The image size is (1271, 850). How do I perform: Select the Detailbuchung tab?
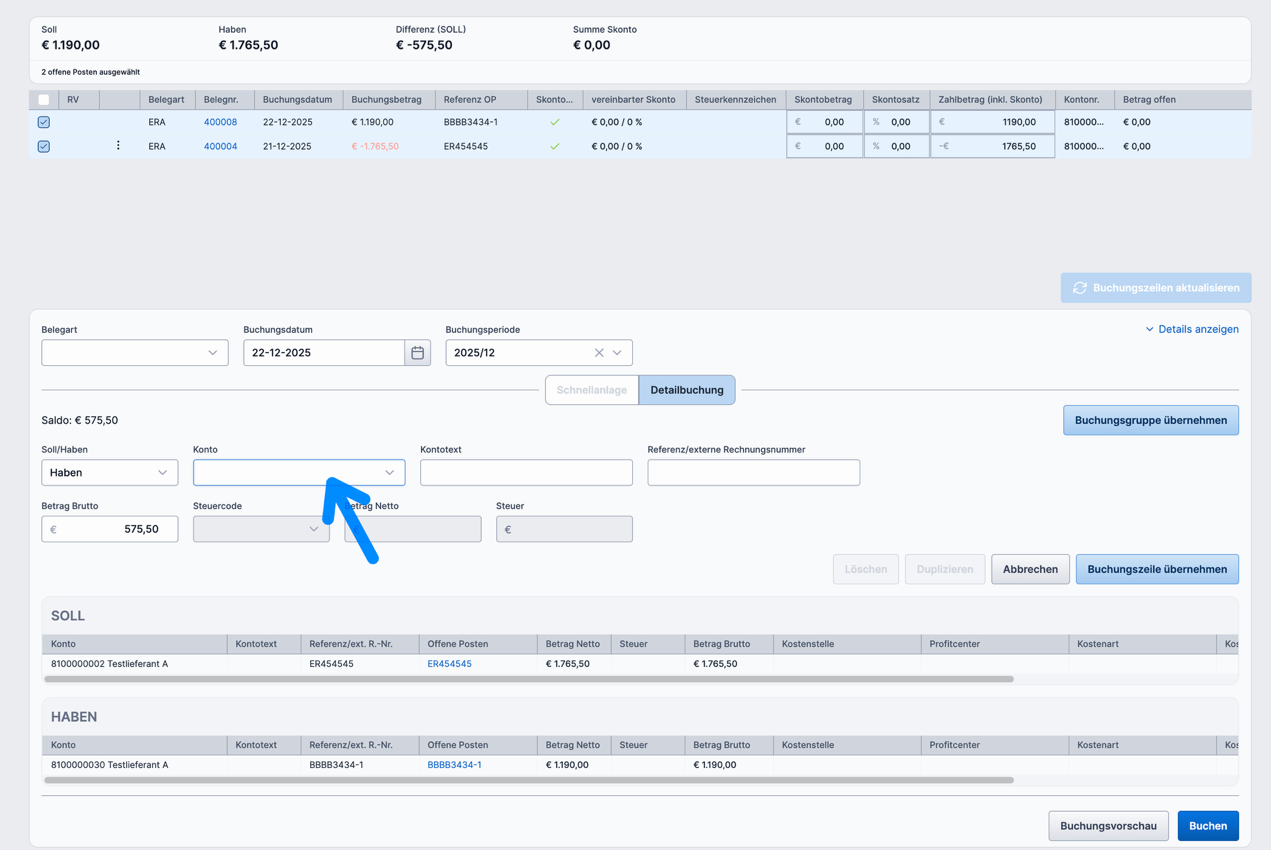pyautogui.click(x=687, y=390)
